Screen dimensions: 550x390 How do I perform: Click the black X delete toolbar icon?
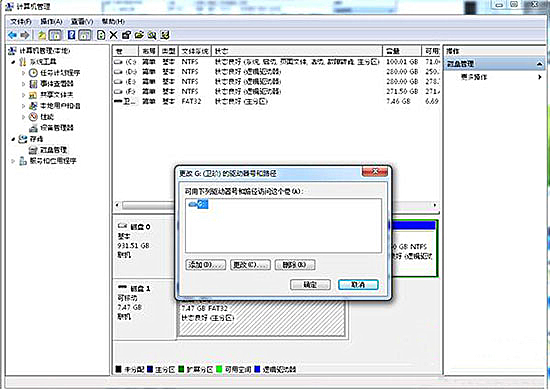tap(113, 35)
